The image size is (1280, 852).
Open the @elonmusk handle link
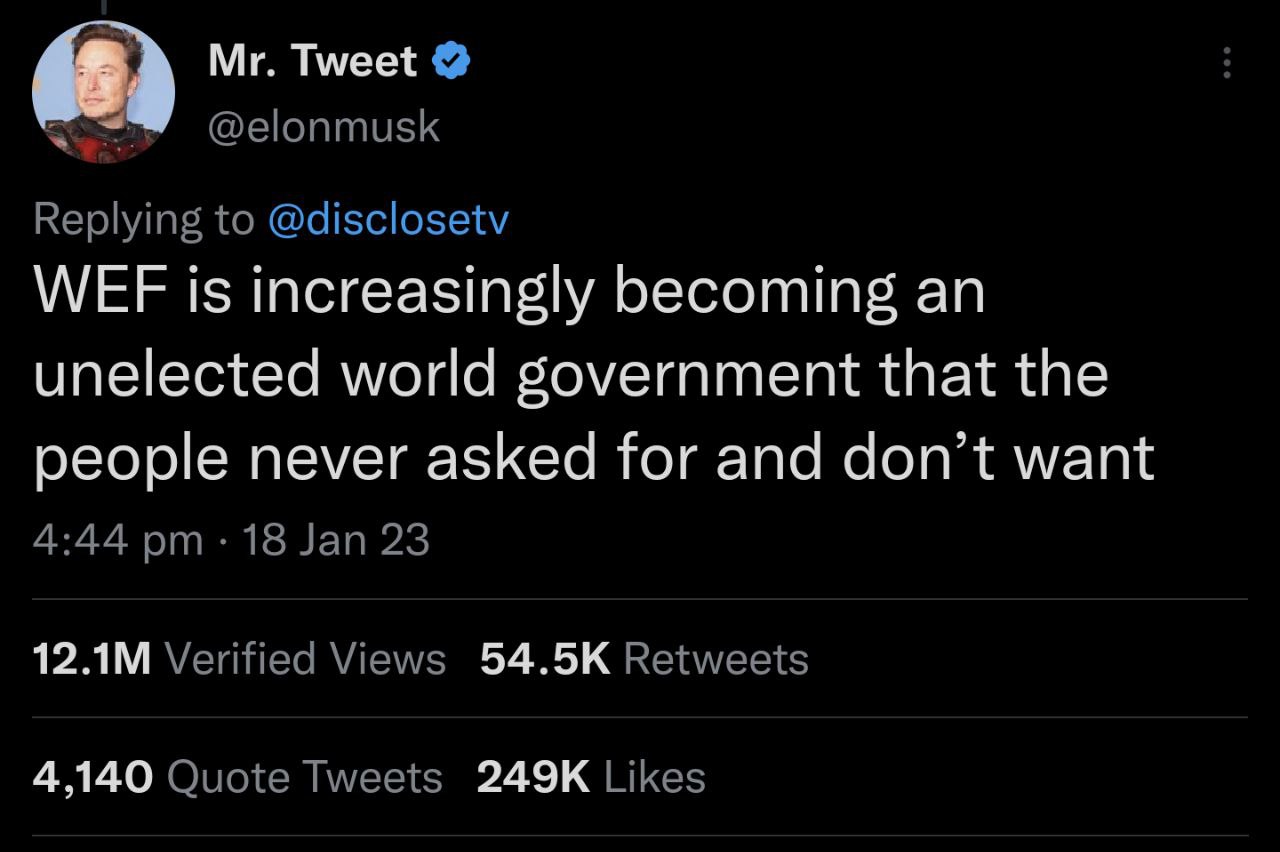pos(324,126)
